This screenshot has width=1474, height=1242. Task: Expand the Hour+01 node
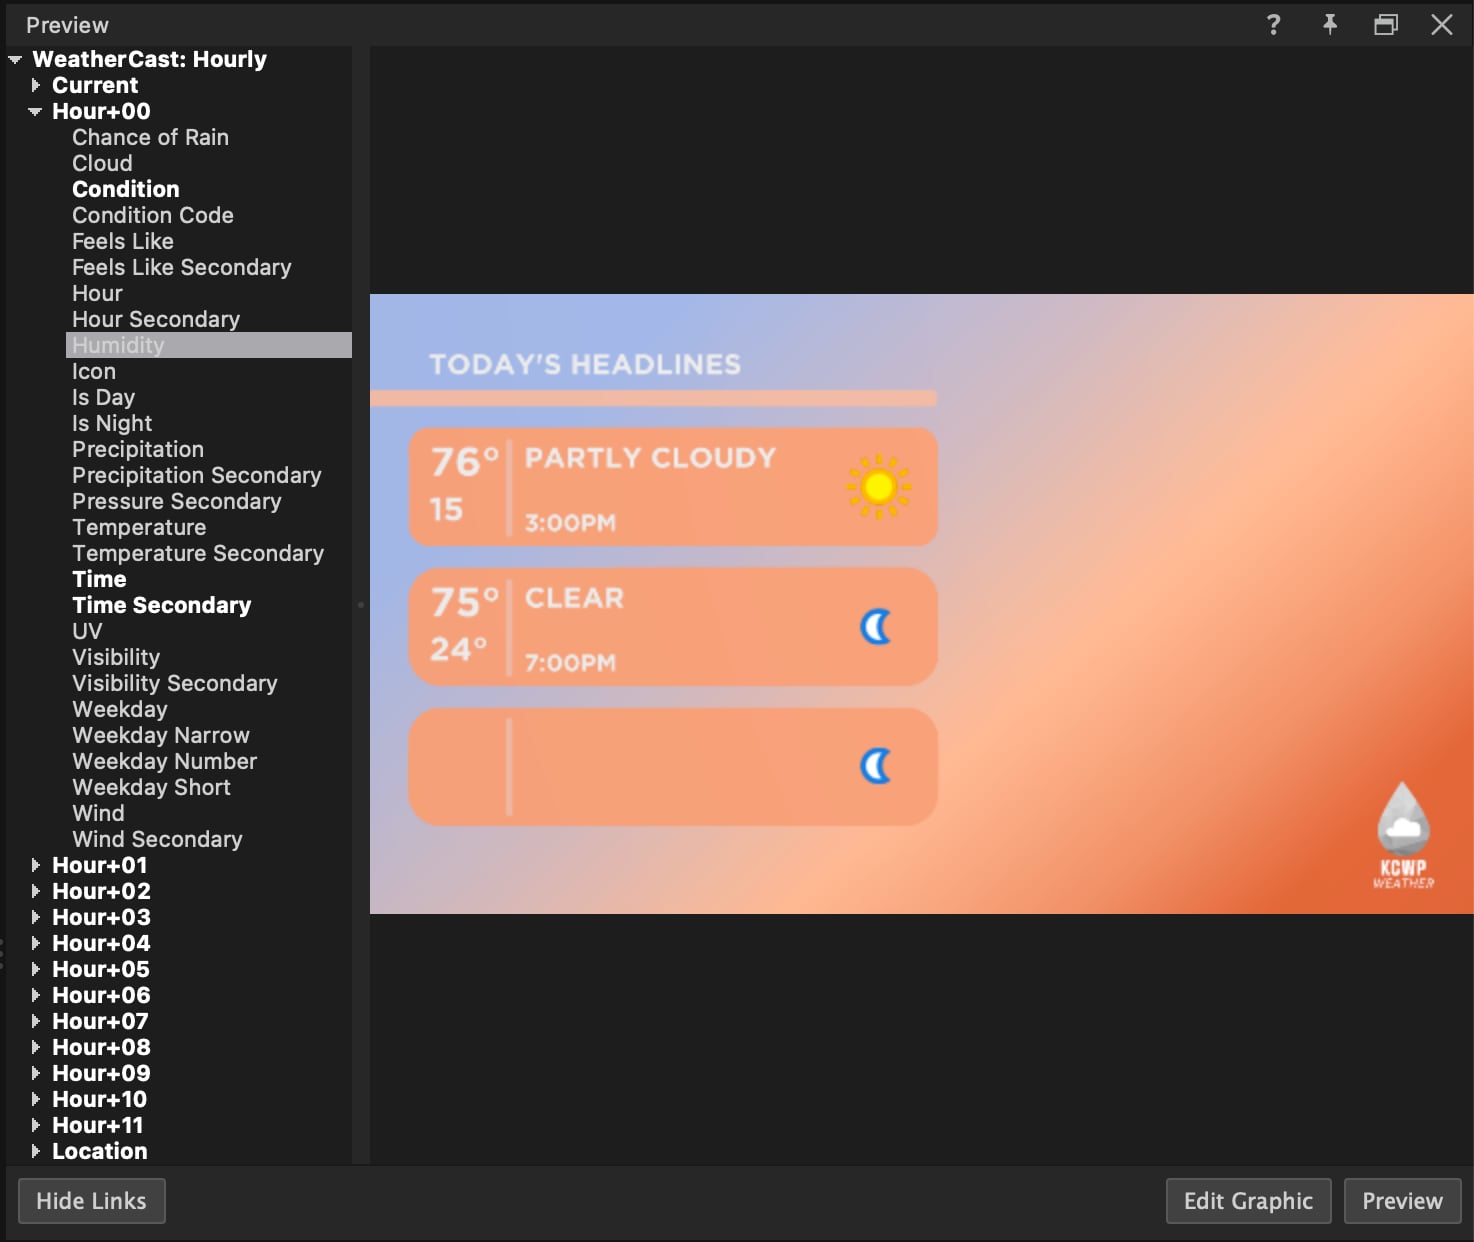(36, 866)
